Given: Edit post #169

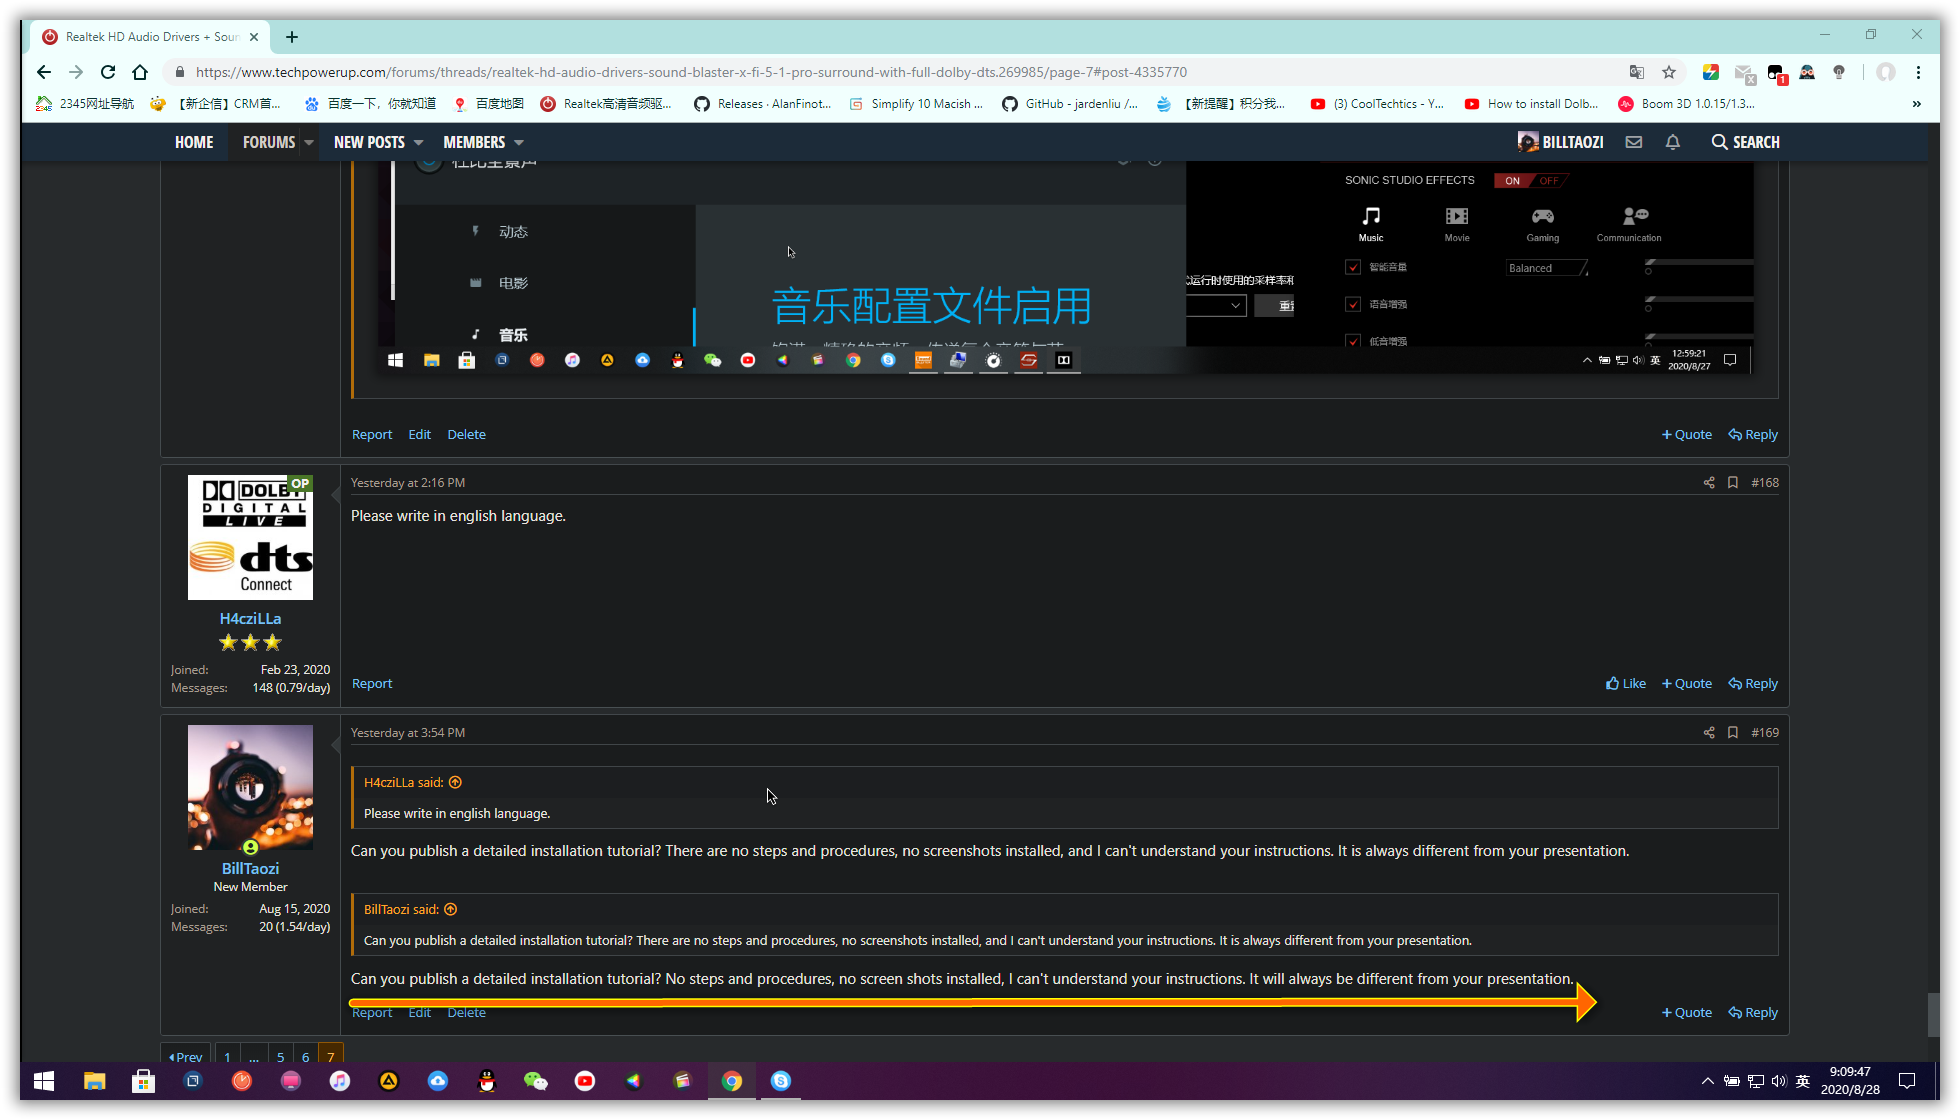Looking at the screenshot, I should (x=419, y=1013).
